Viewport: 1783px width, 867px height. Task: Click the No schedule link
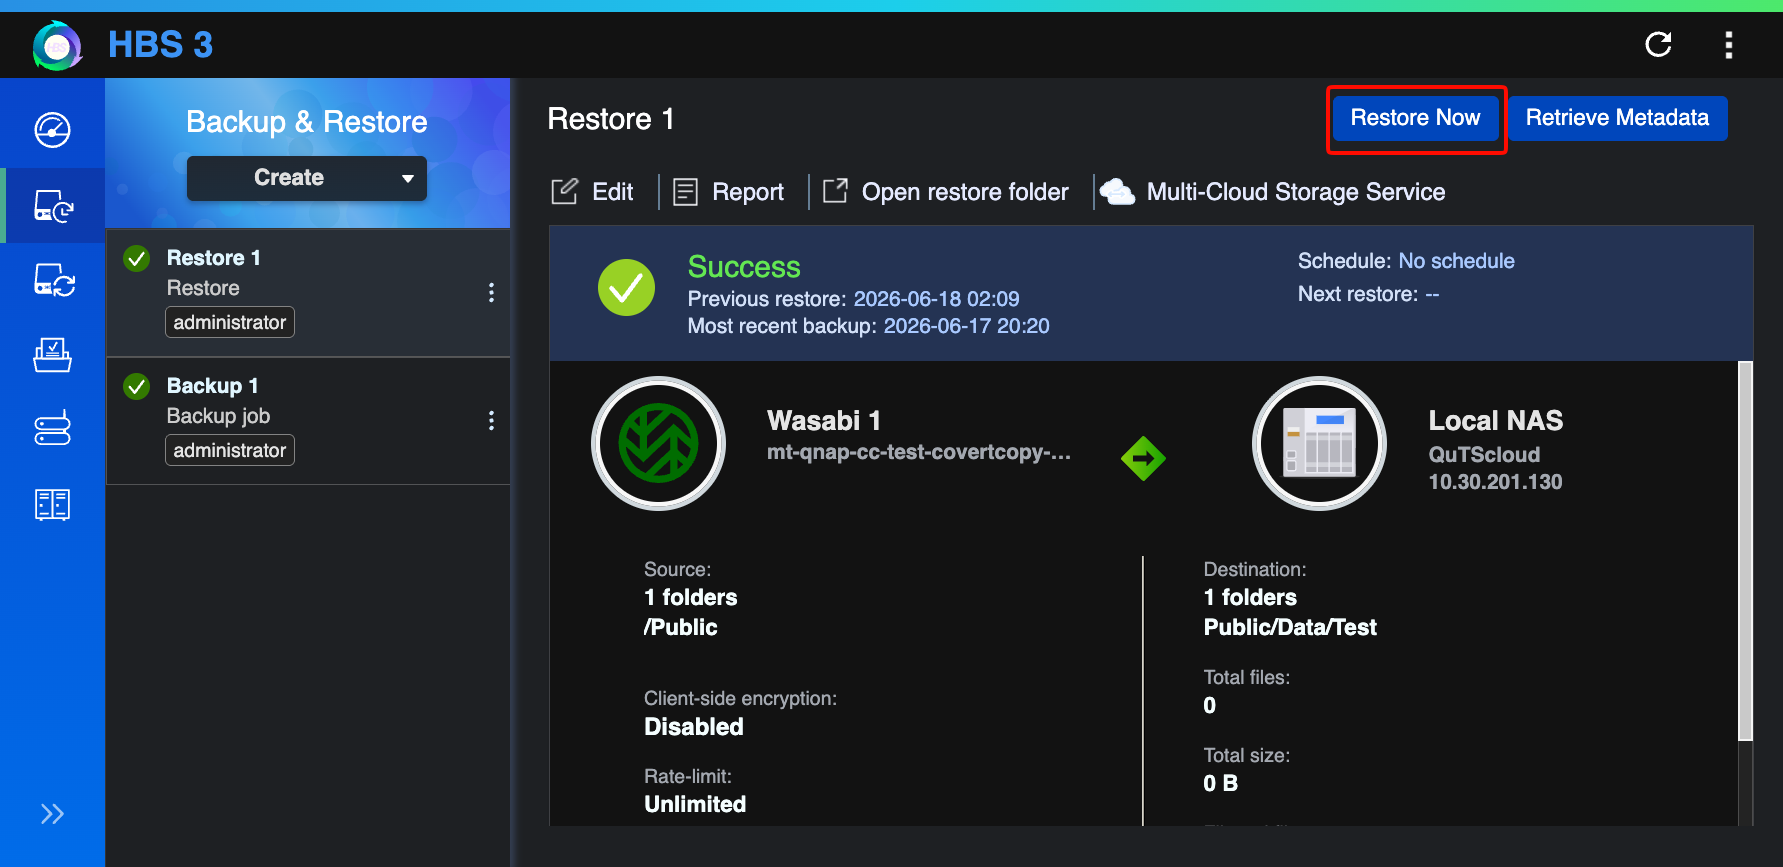tap(1456, 261)
